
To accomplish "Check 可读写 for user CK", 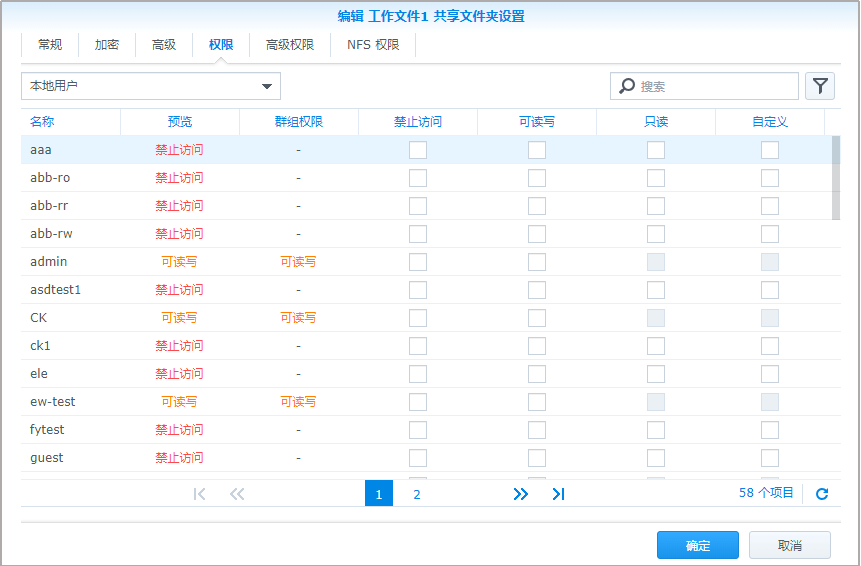I will [537, 318].
